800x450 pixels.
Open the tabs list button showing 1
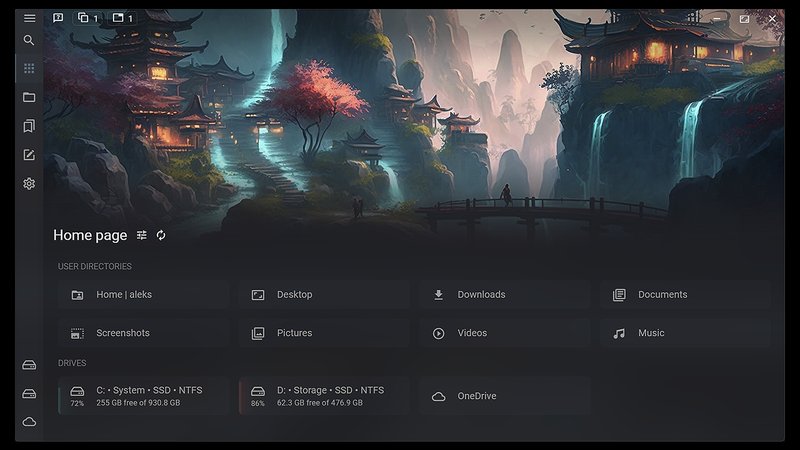pos(123,18)
